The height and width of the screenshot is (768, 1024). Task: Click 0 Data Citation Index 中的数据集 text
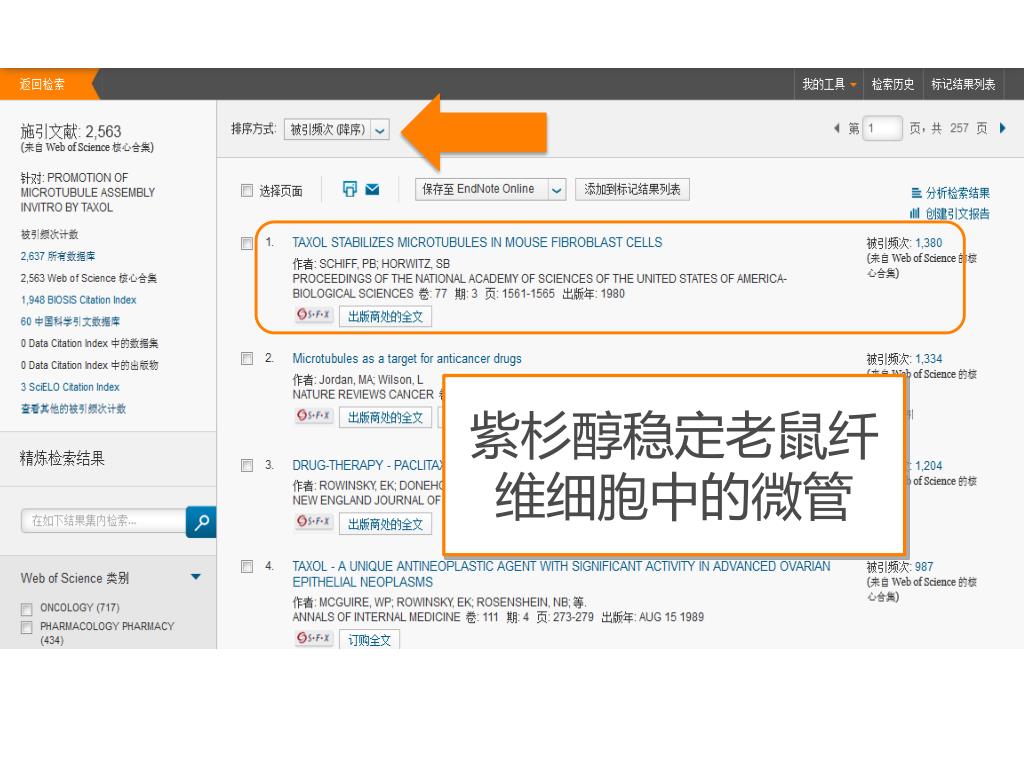[x=89, y=344]
